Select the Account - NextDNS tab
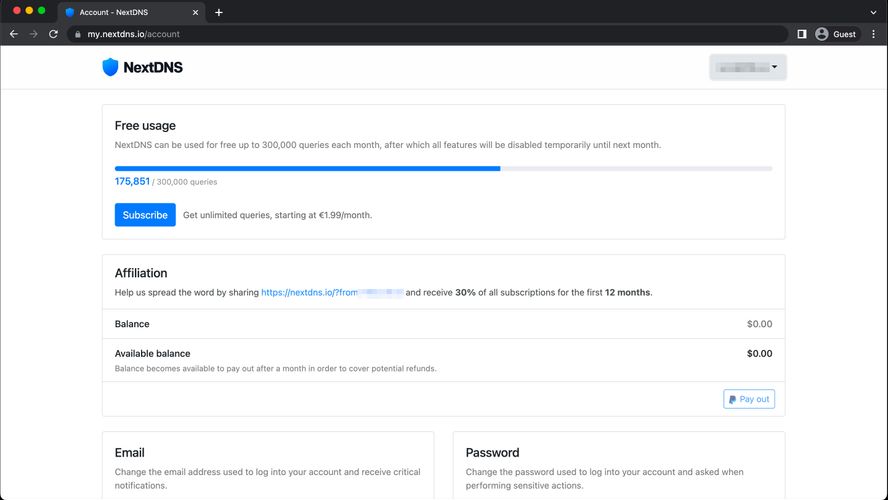 pyautogui.click(x=131, y=12)
